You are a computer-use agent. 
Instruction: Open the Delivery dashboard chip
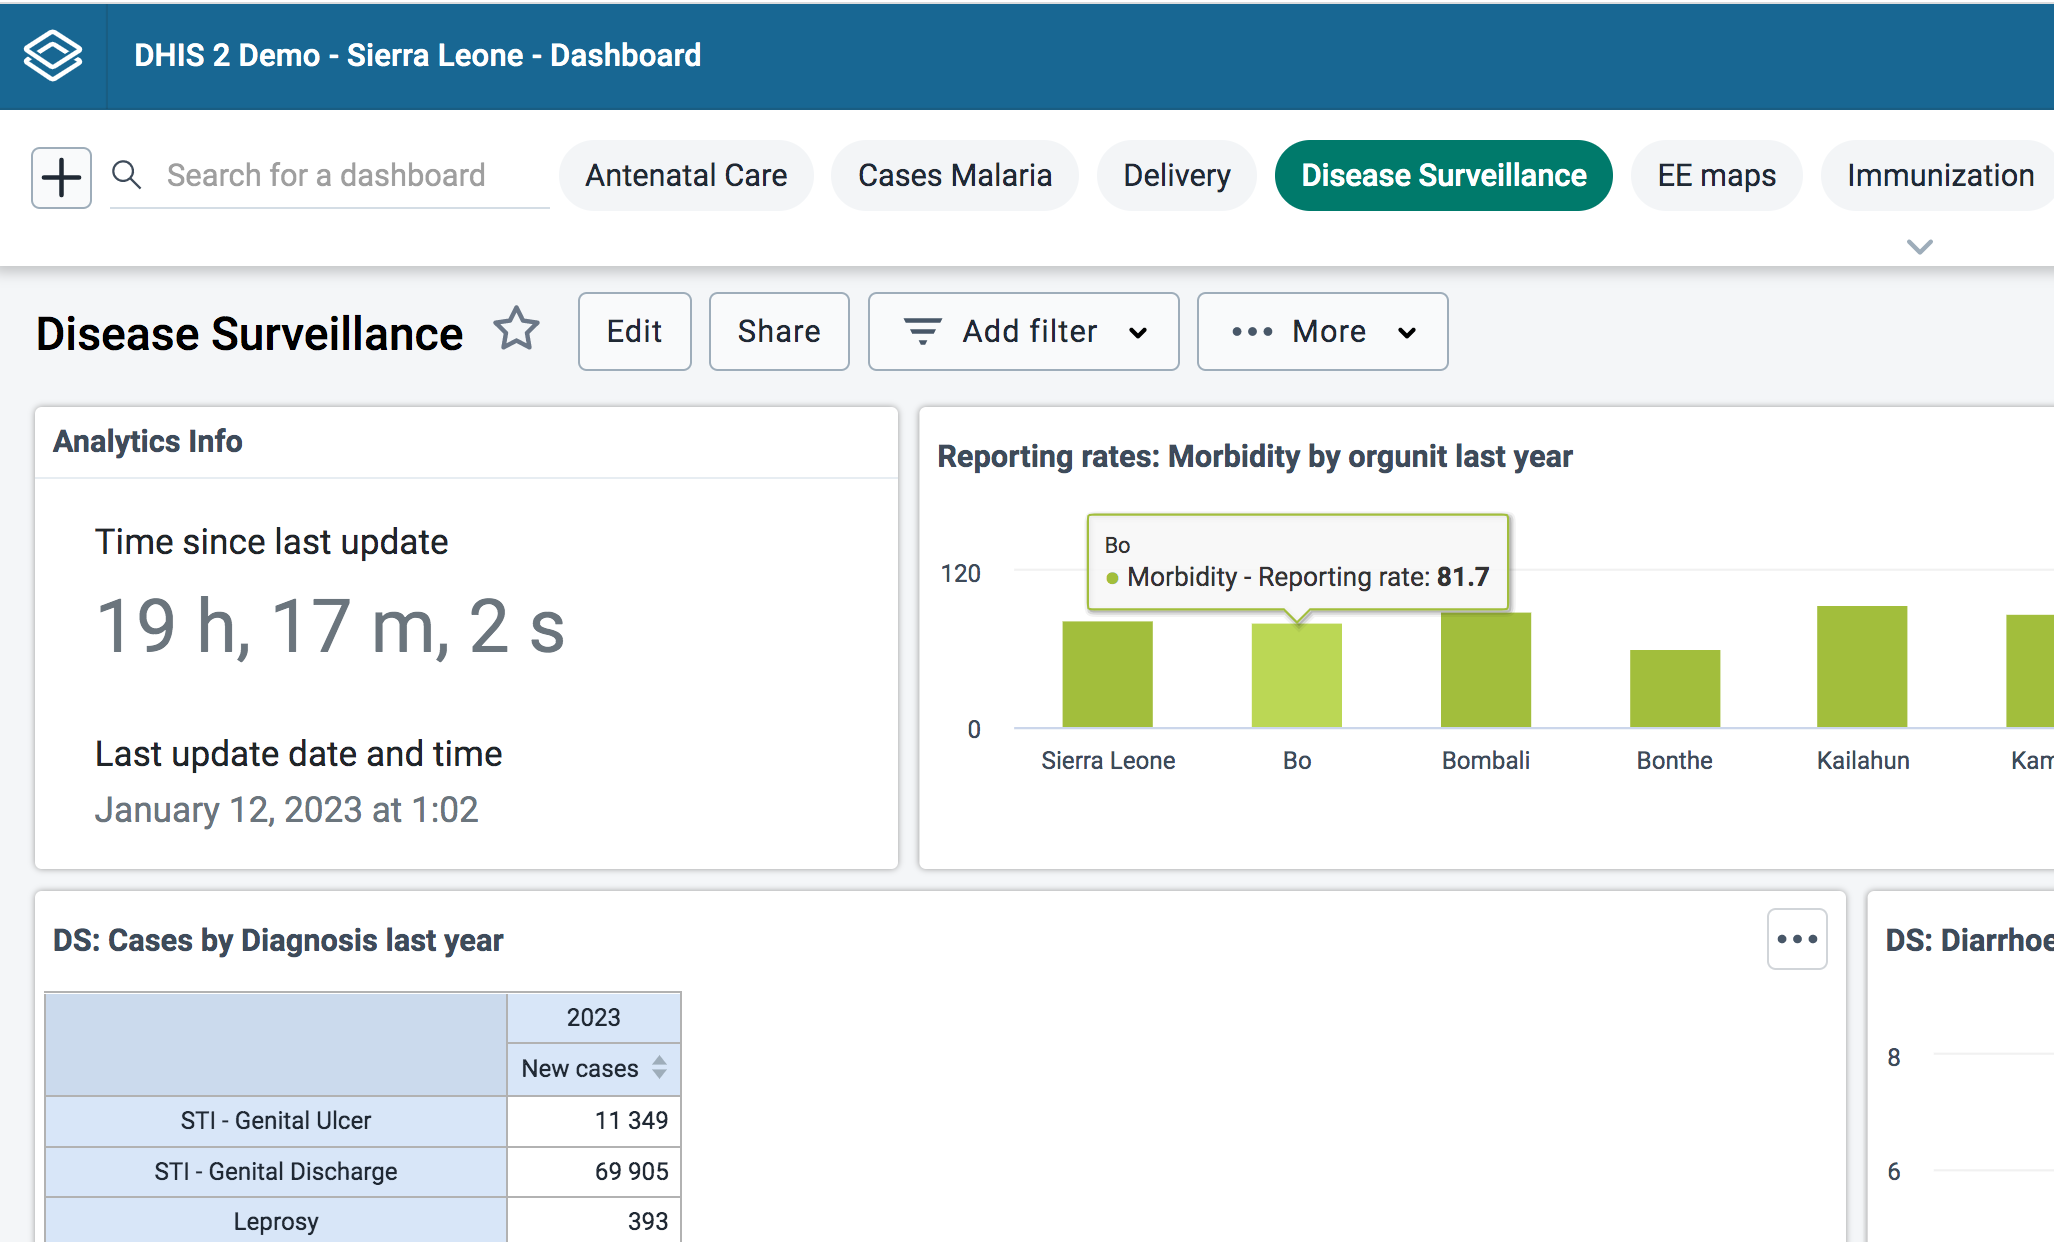click(x=1176, y=175)
